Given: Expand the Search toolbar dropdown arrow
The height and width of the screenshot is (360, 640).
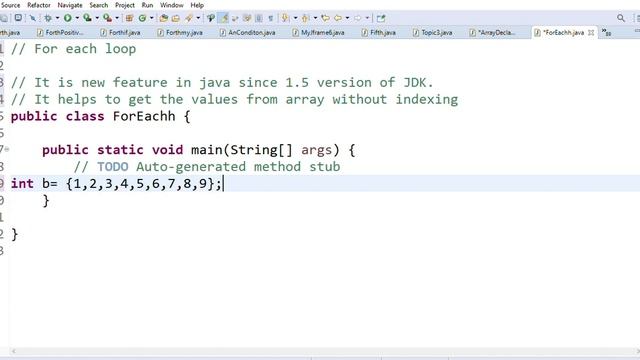Looking at the screenshot, I should coord(198,18).
